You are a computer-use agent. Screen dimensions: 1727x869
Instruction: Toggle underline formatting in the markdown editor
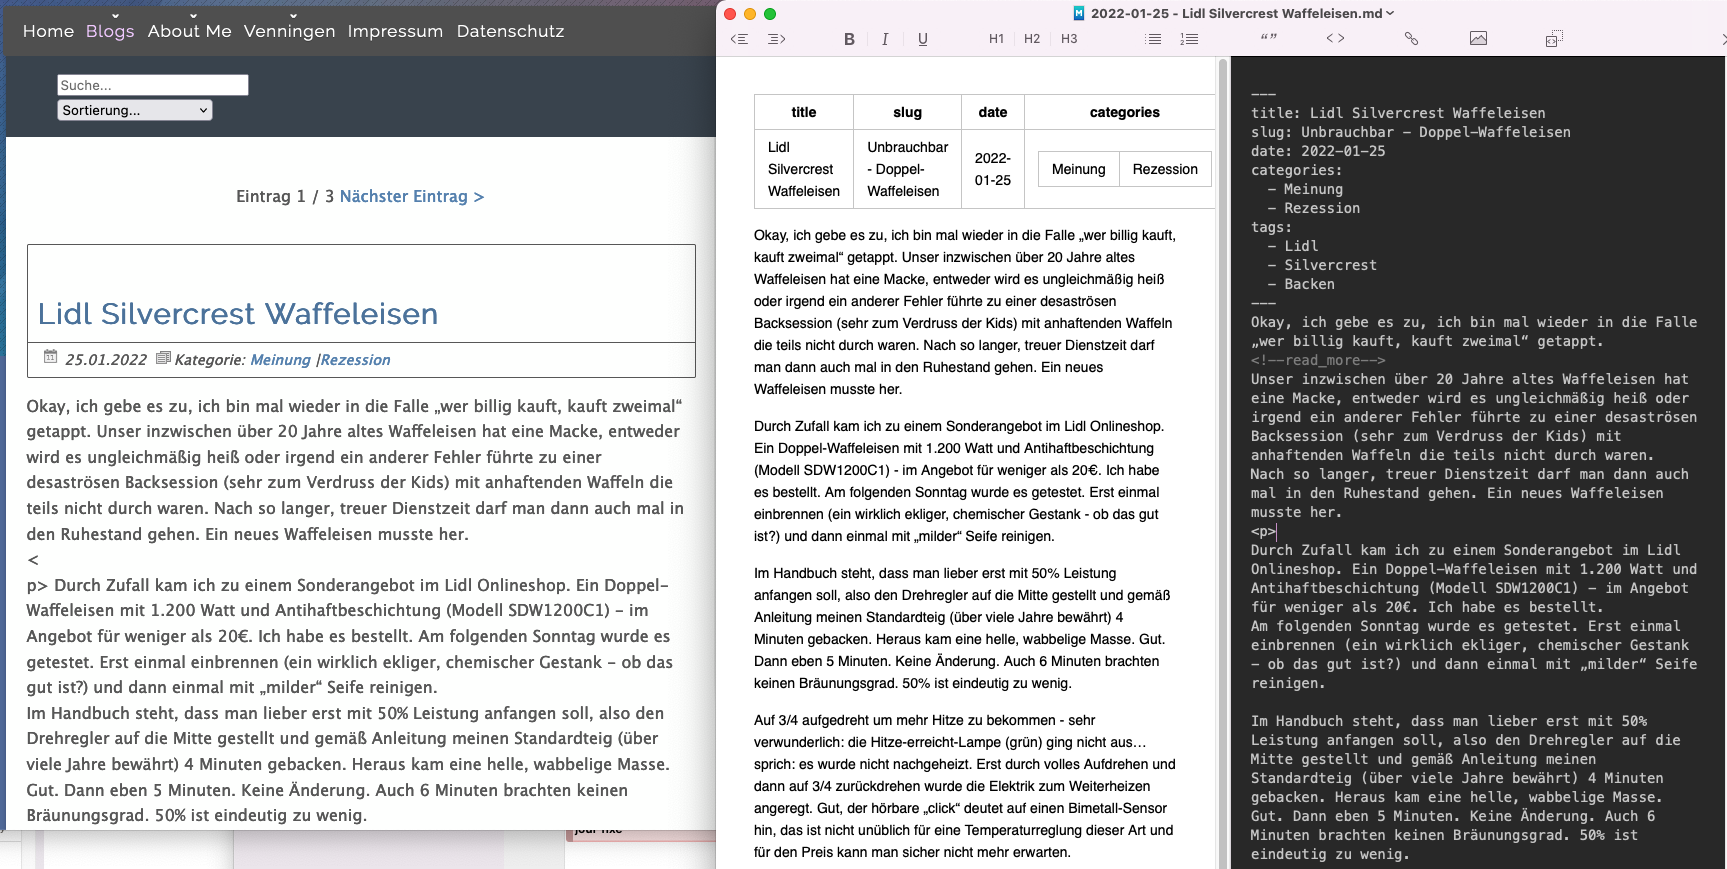[922, 39]
